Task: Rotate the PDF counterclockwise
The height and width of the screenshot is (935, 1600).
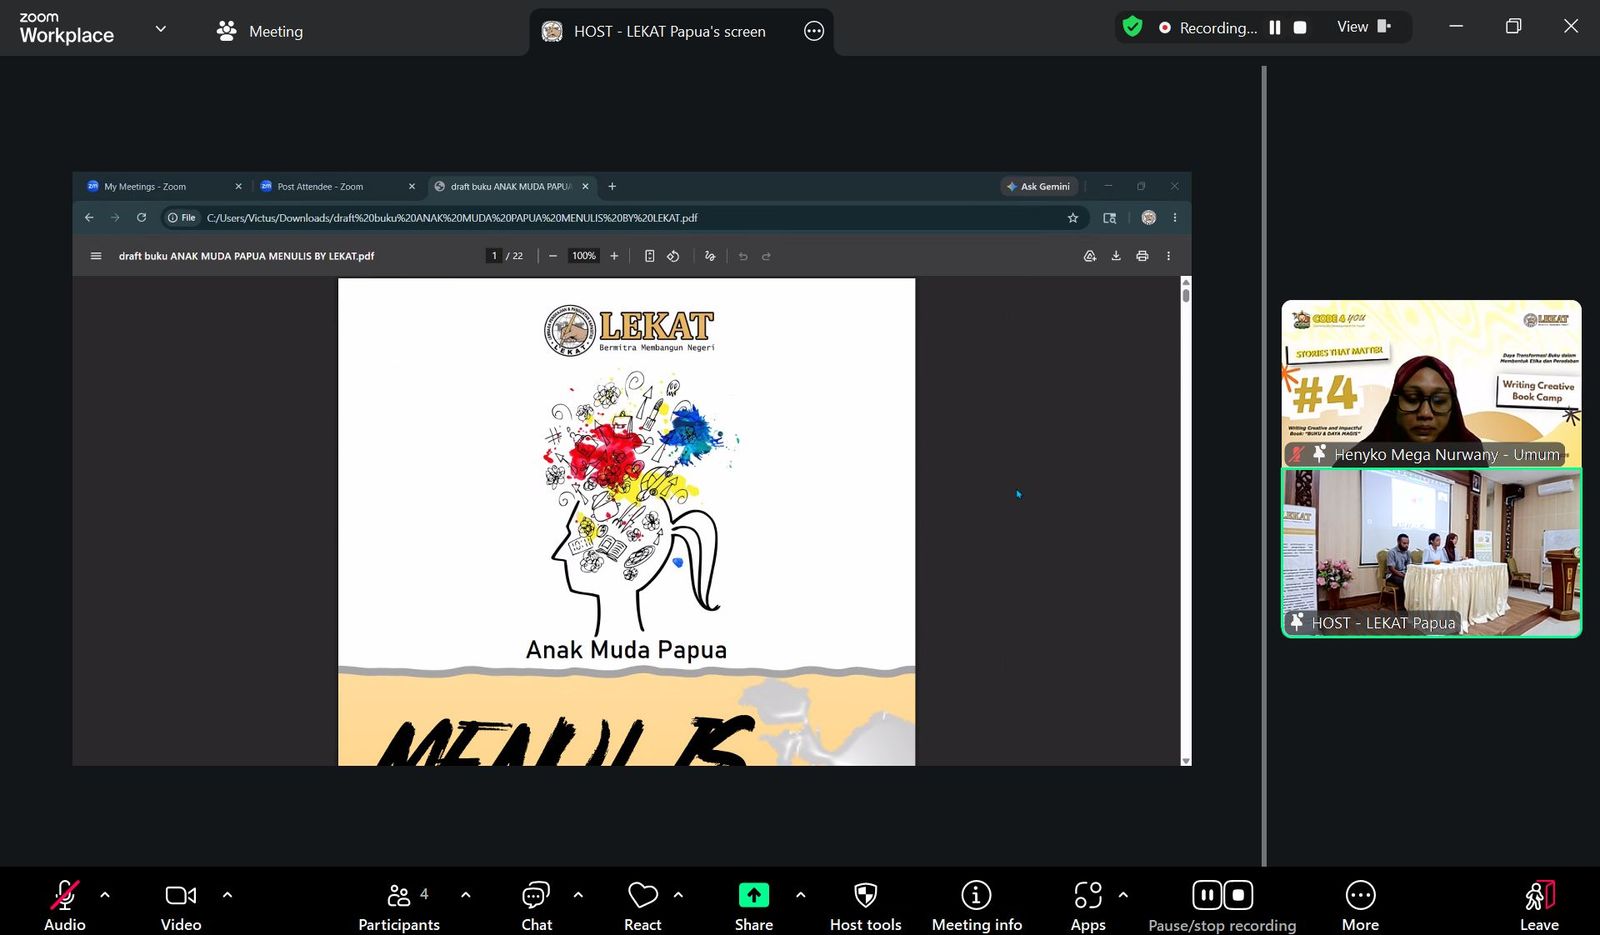Action: (673, 256)
